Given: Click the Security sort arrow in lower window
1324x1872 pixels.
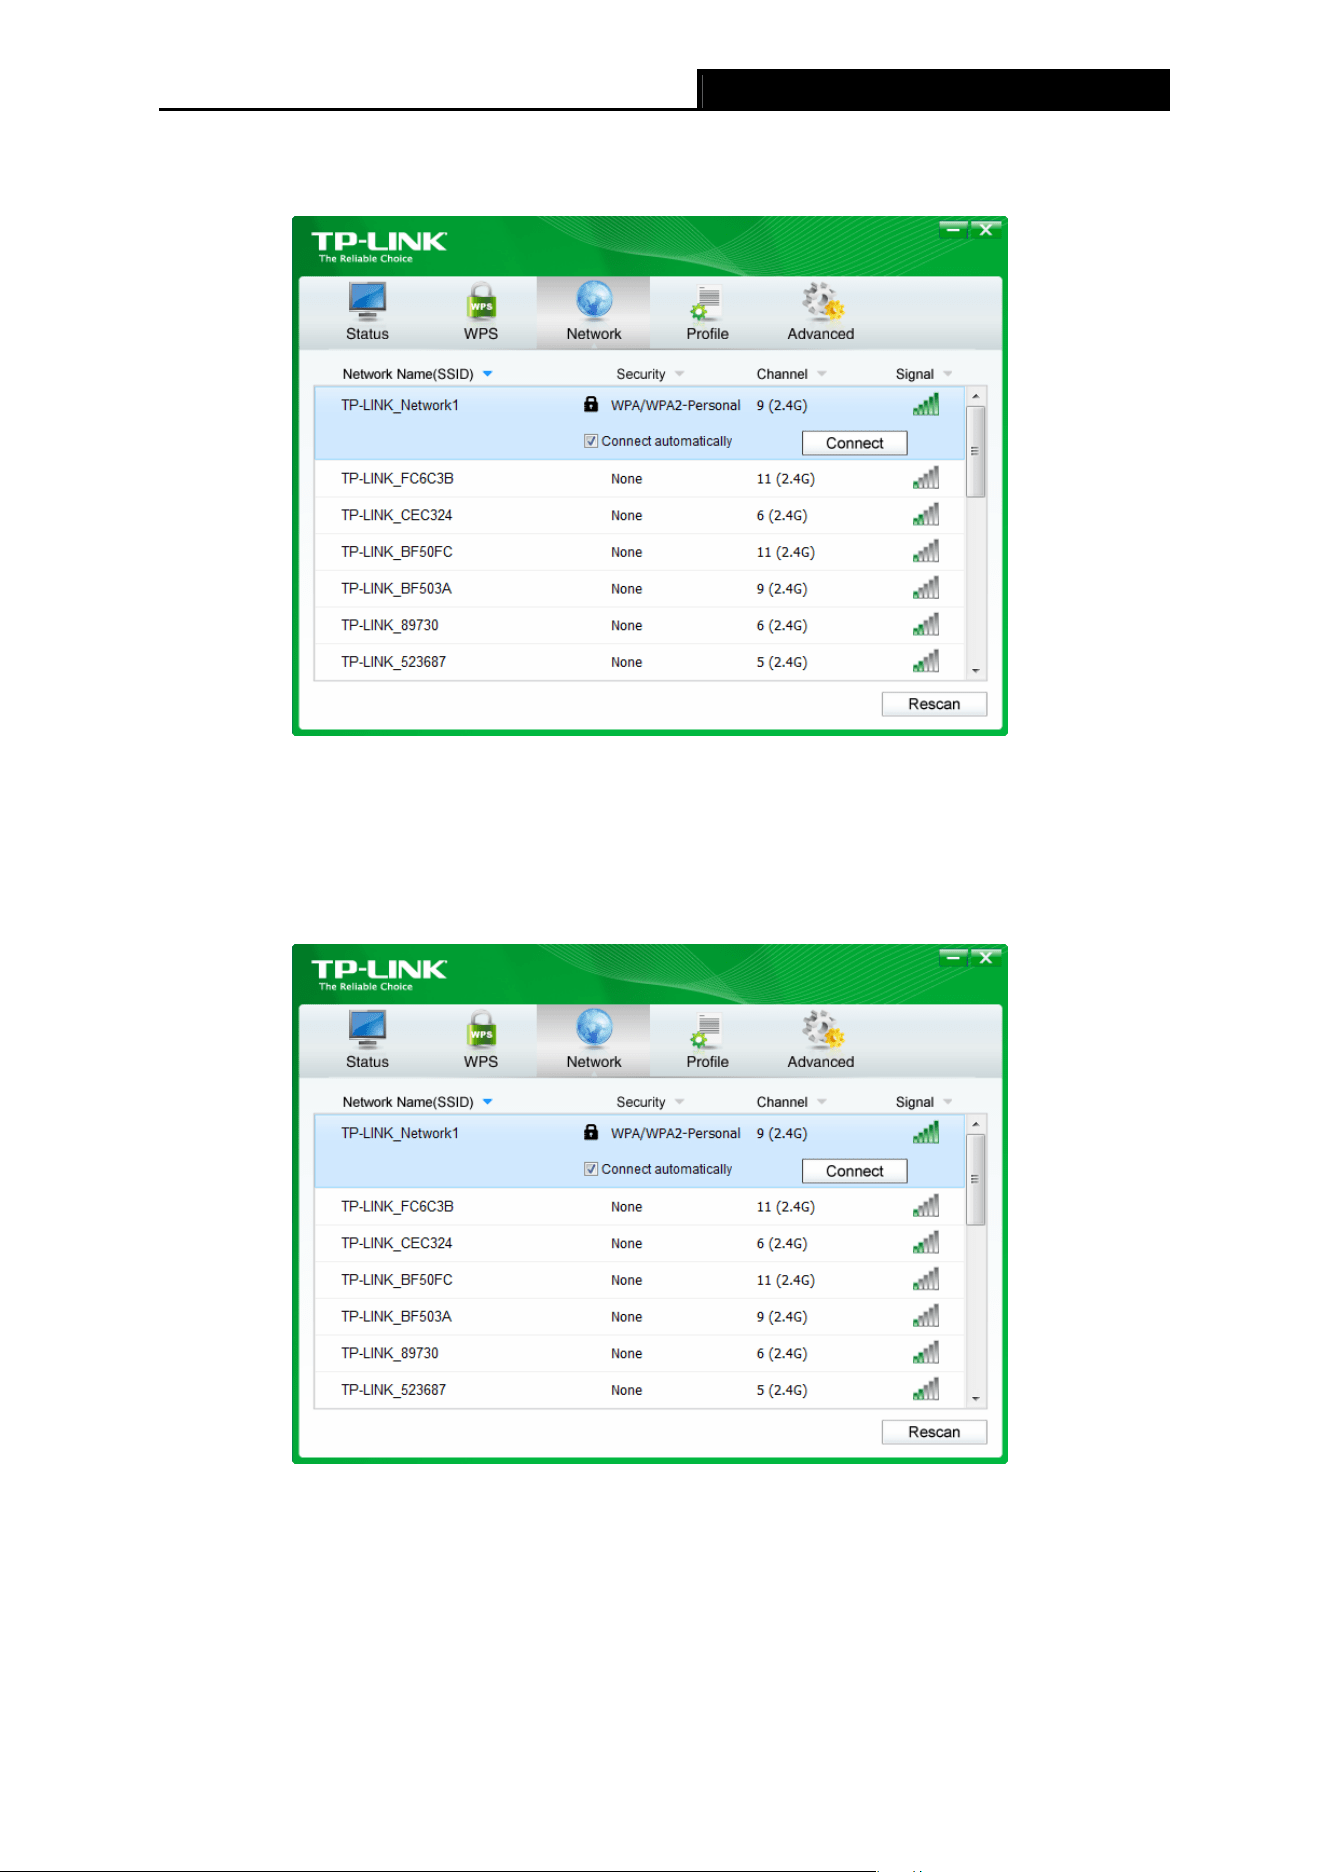Looking at the screenshot, I should [680, 1102].
